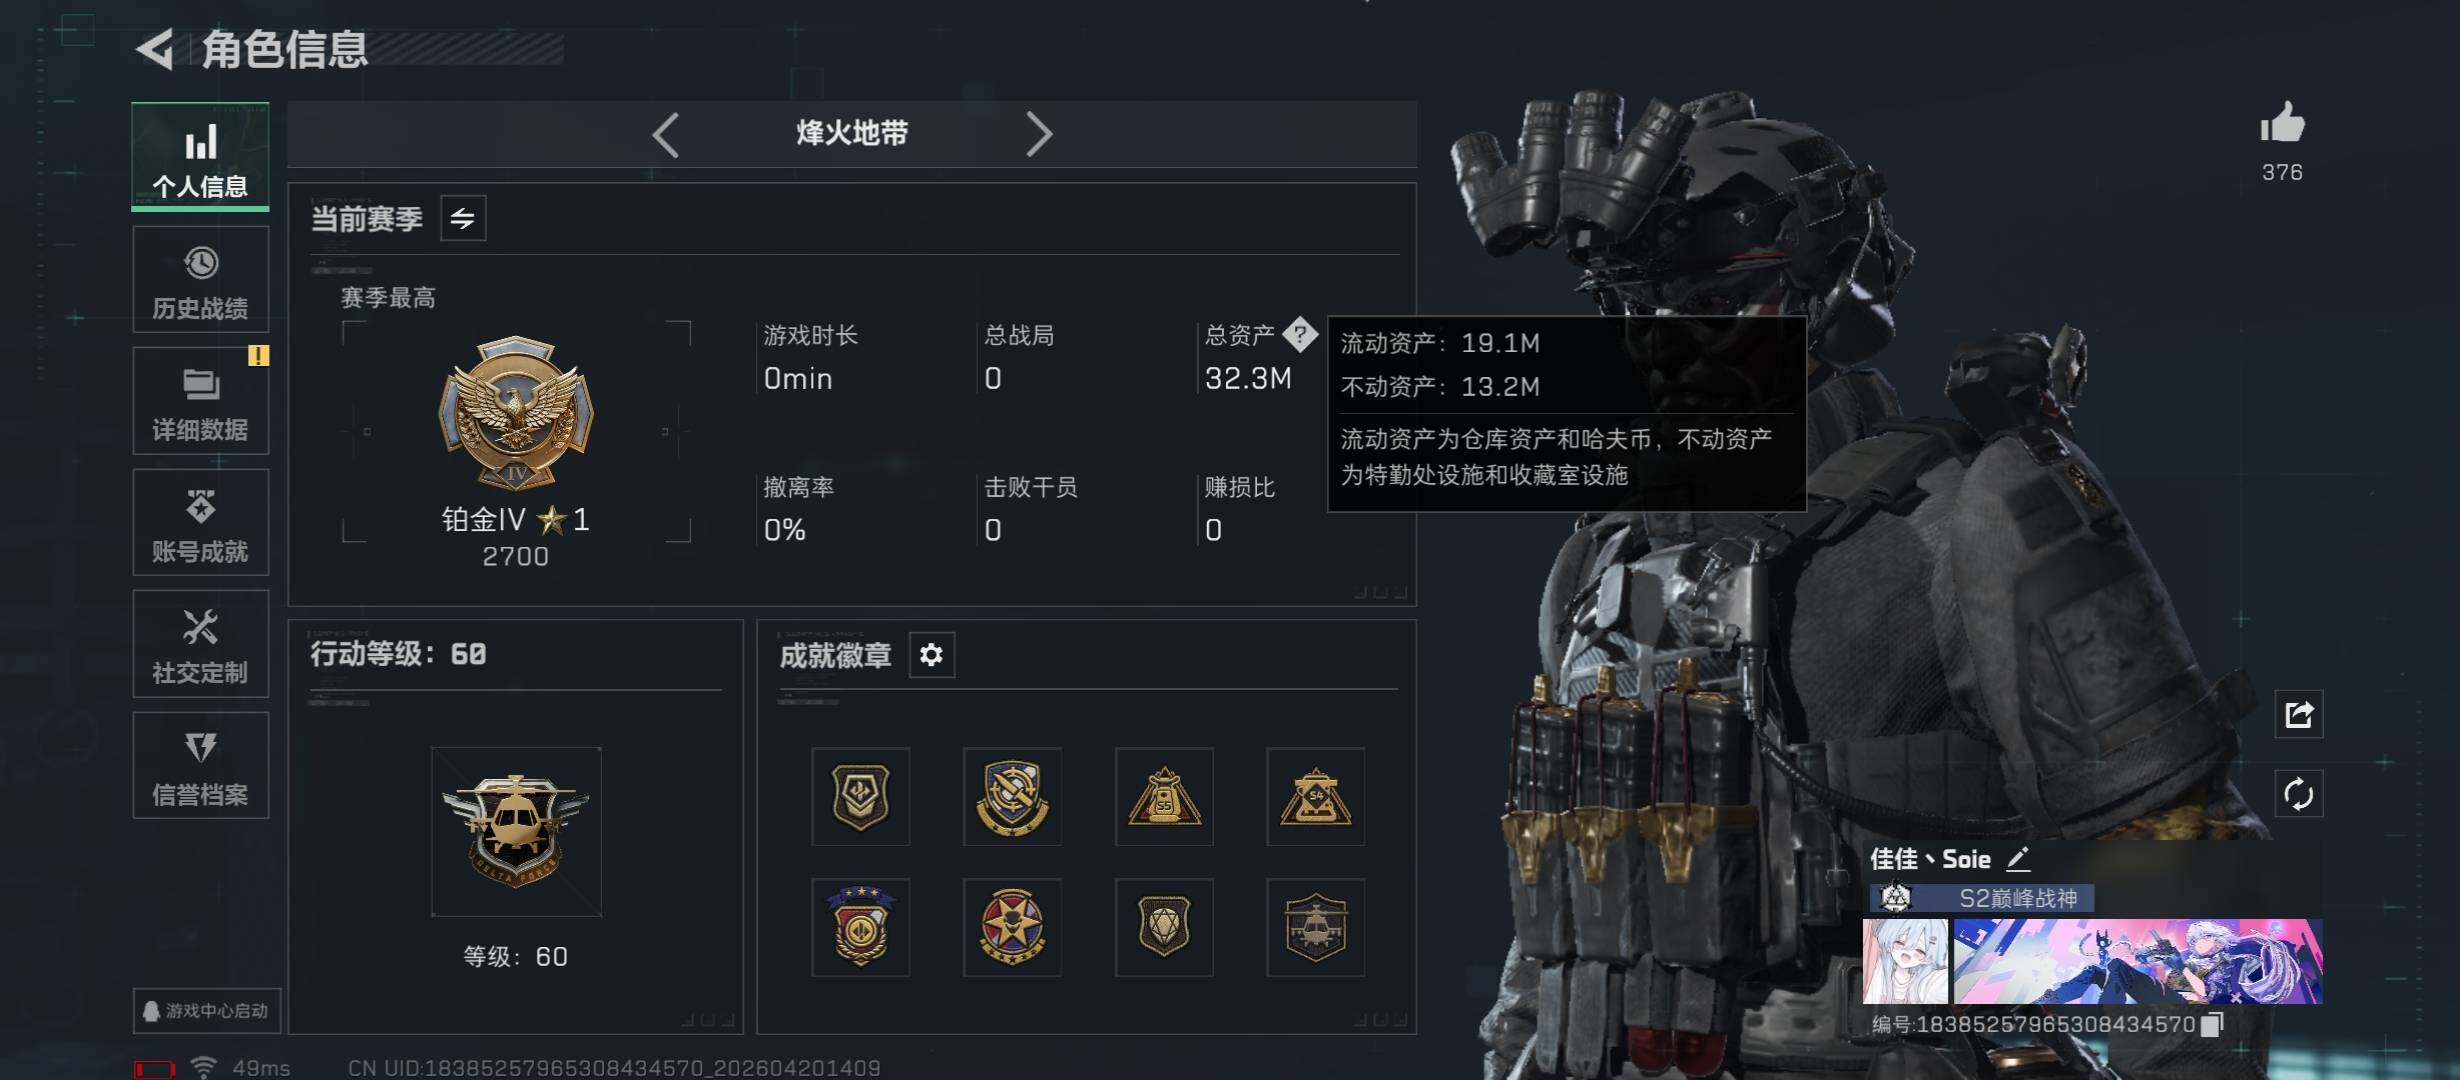
Task: Copy the 编号 using the copy icon
Action: (2212, 1024)
